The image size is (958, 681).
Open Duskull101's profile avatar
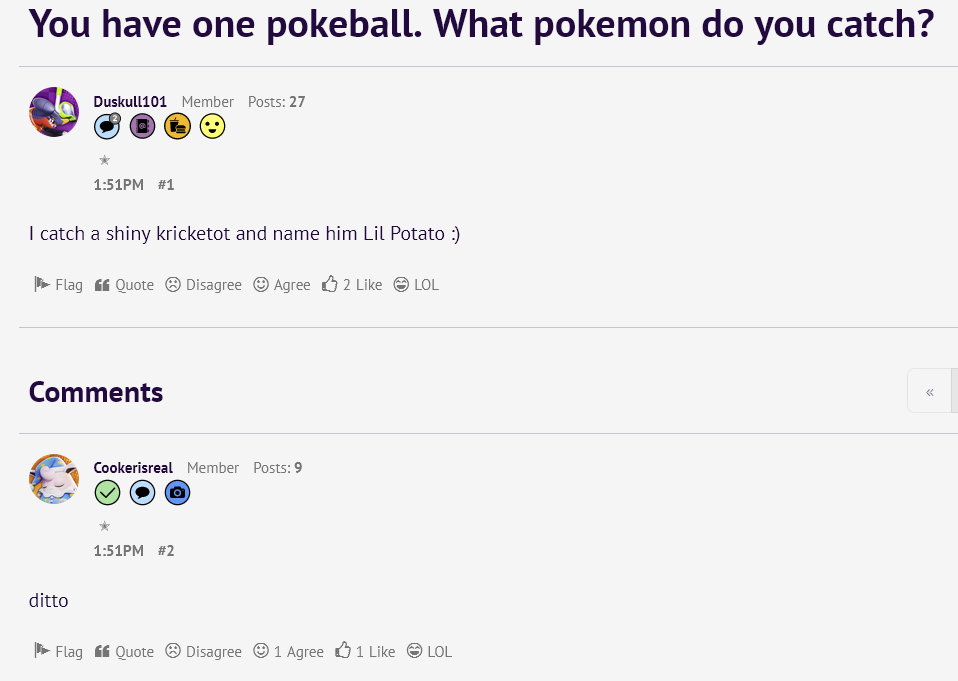(54, 112)
